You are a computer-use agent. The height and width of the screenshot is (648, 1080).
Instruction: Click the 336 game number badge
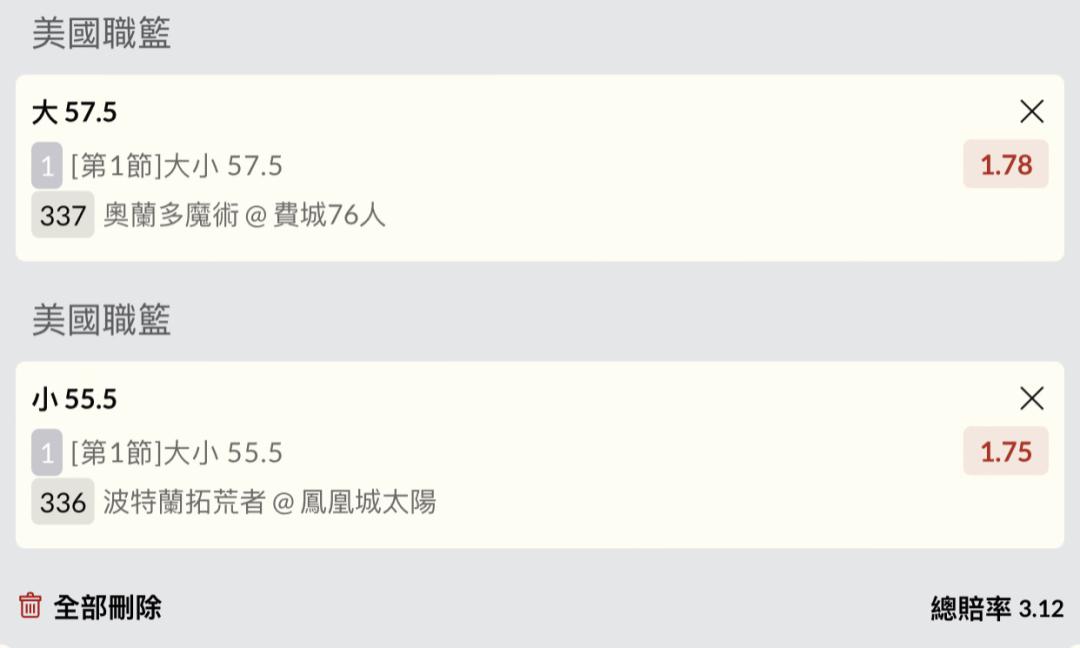pos(63,502)
